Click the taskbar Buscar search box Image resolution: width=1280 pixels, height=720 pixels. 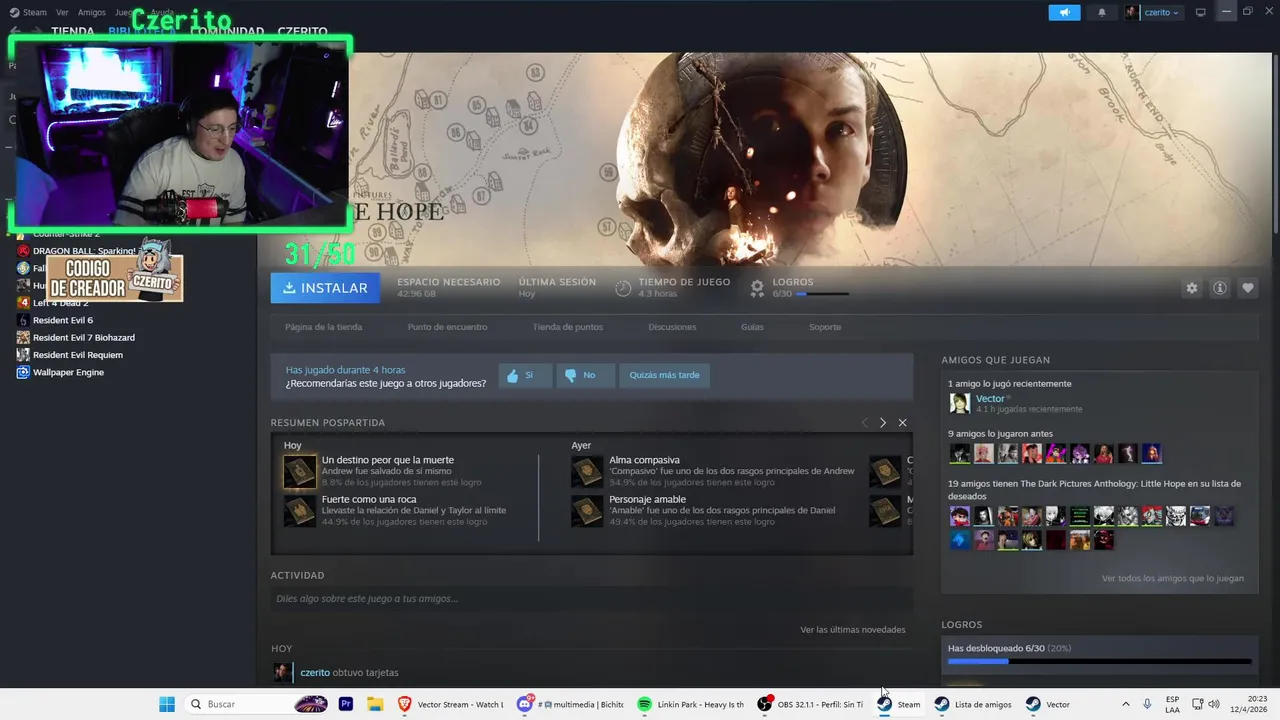point(255,704)
